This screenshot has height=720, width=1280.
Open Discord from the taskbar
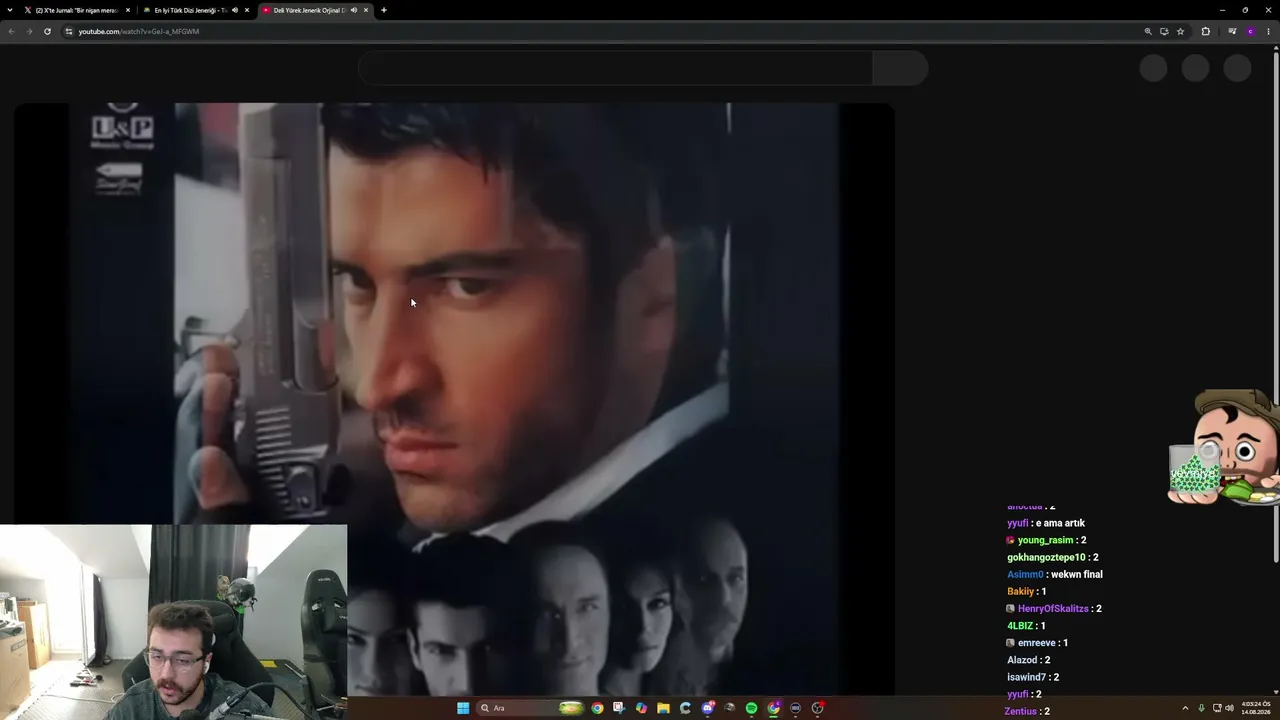(x=708, y=708)
